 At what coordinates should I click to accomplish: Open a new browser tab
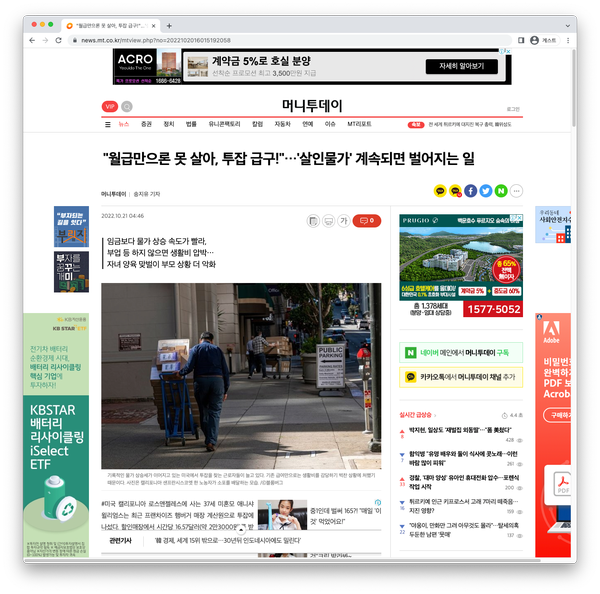(x=169, y=26)
